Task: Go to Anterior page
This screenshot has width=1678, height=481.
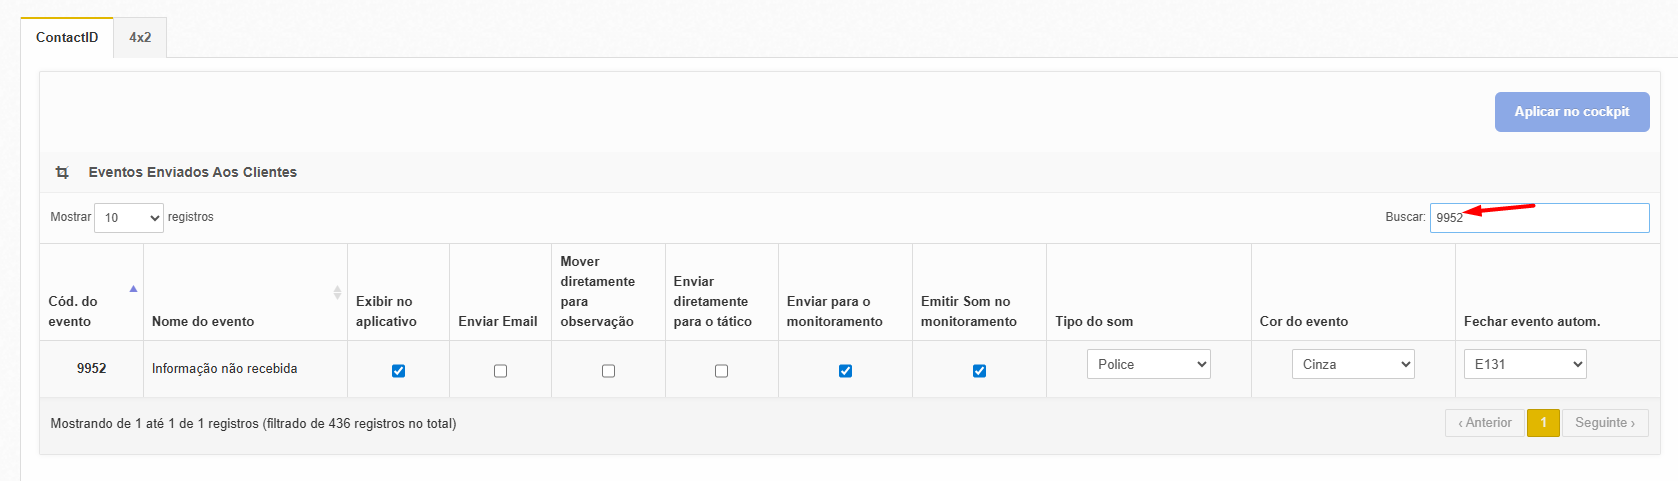Action: pos(1484,423)
